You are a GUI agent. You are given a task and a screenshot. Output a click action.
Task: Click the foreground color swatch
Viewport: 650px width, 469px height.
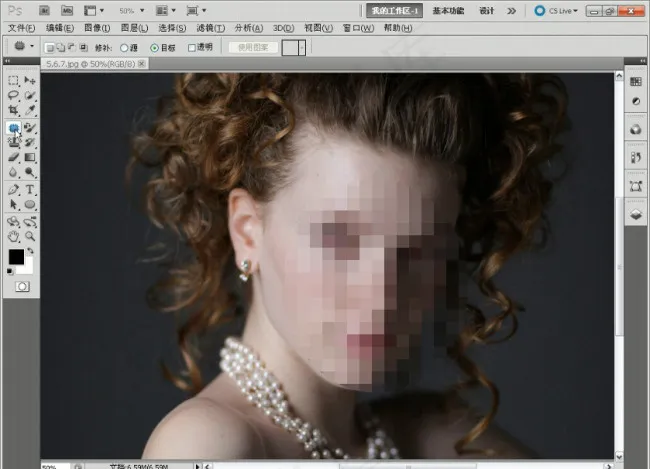(16, 258)
